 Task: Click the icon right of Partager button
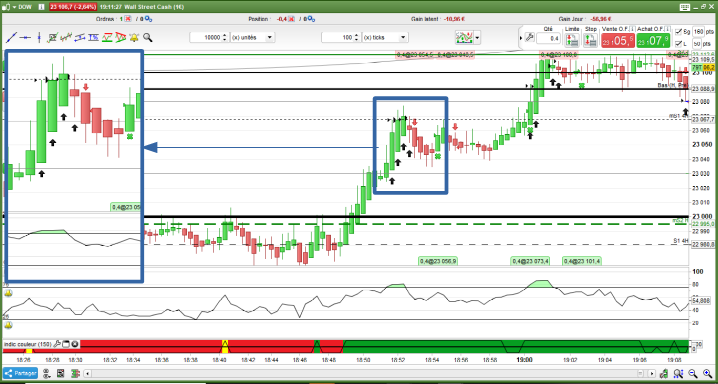pos(47,373)
